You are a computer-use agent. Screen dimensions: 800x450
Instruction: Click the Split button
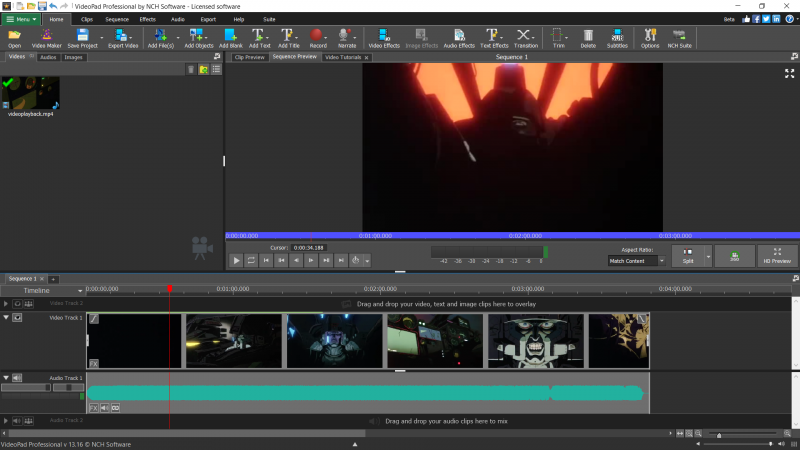688,256
